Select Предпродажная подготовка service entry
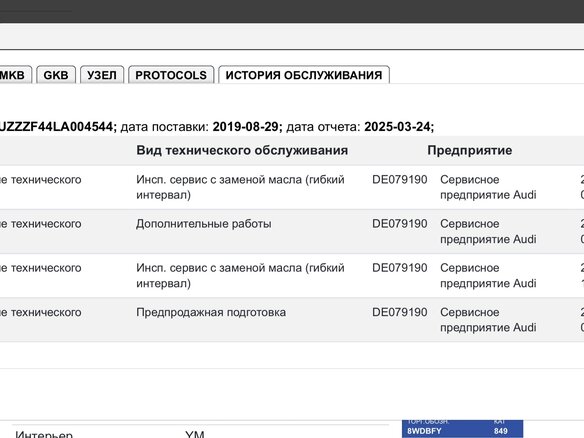 pyautogui.click(x=211, y=312)
